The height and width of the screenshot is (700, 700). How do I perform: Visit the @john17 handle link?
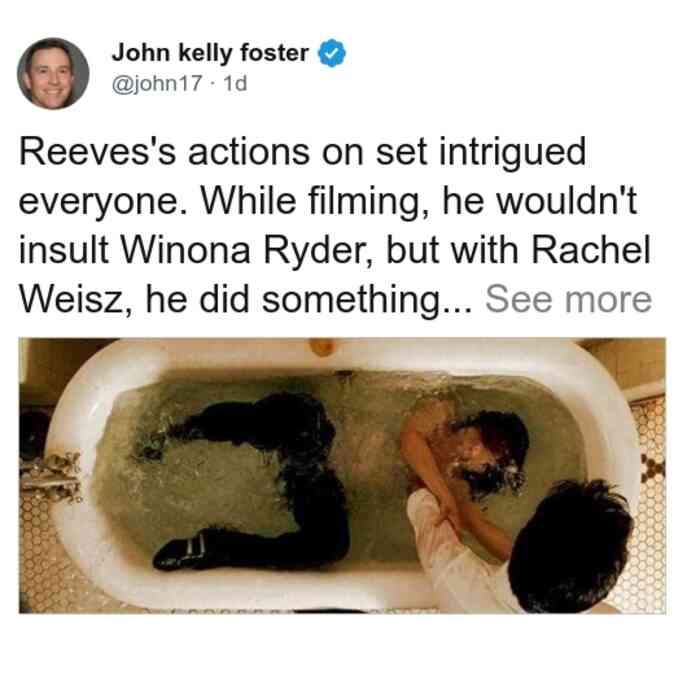(157, 84)
